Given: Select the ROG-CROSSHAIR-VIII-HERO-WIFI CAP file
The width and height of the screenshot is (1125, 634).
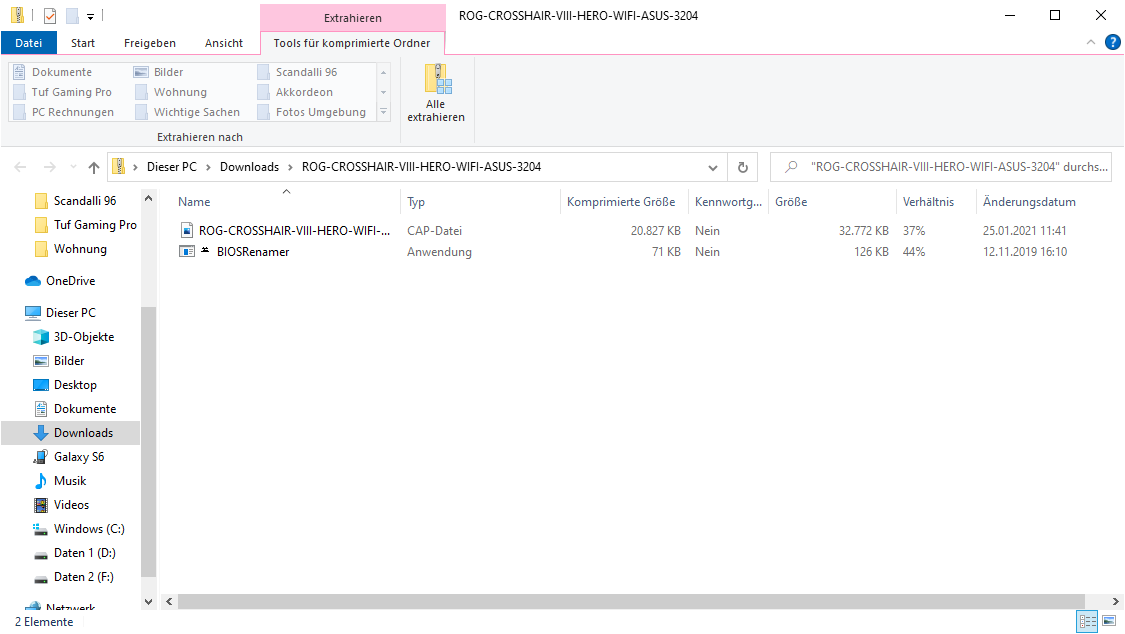Looking at the screenshot, I should (285, 230).
